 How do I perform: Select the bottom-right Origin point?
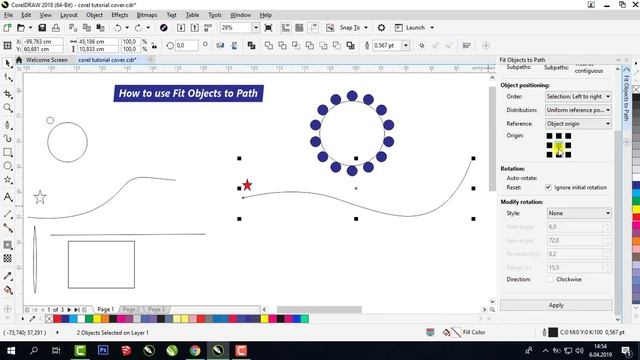tap(568, 155)
